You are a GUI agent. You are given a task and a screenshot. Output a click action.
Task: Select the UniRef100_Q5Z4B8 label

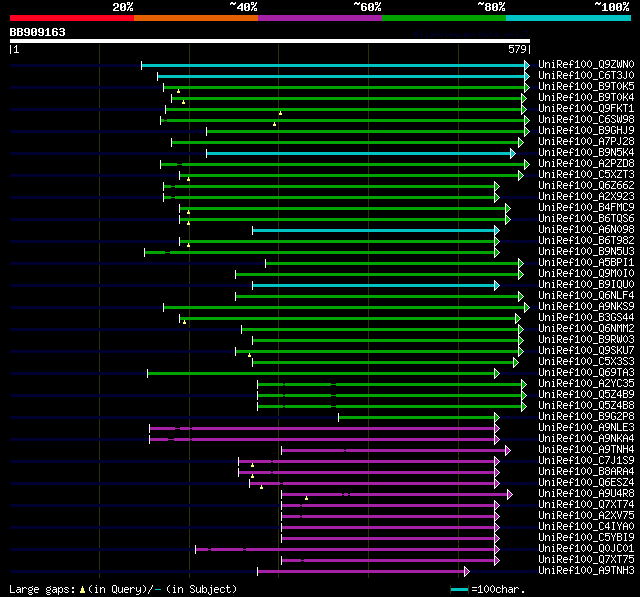586,406
